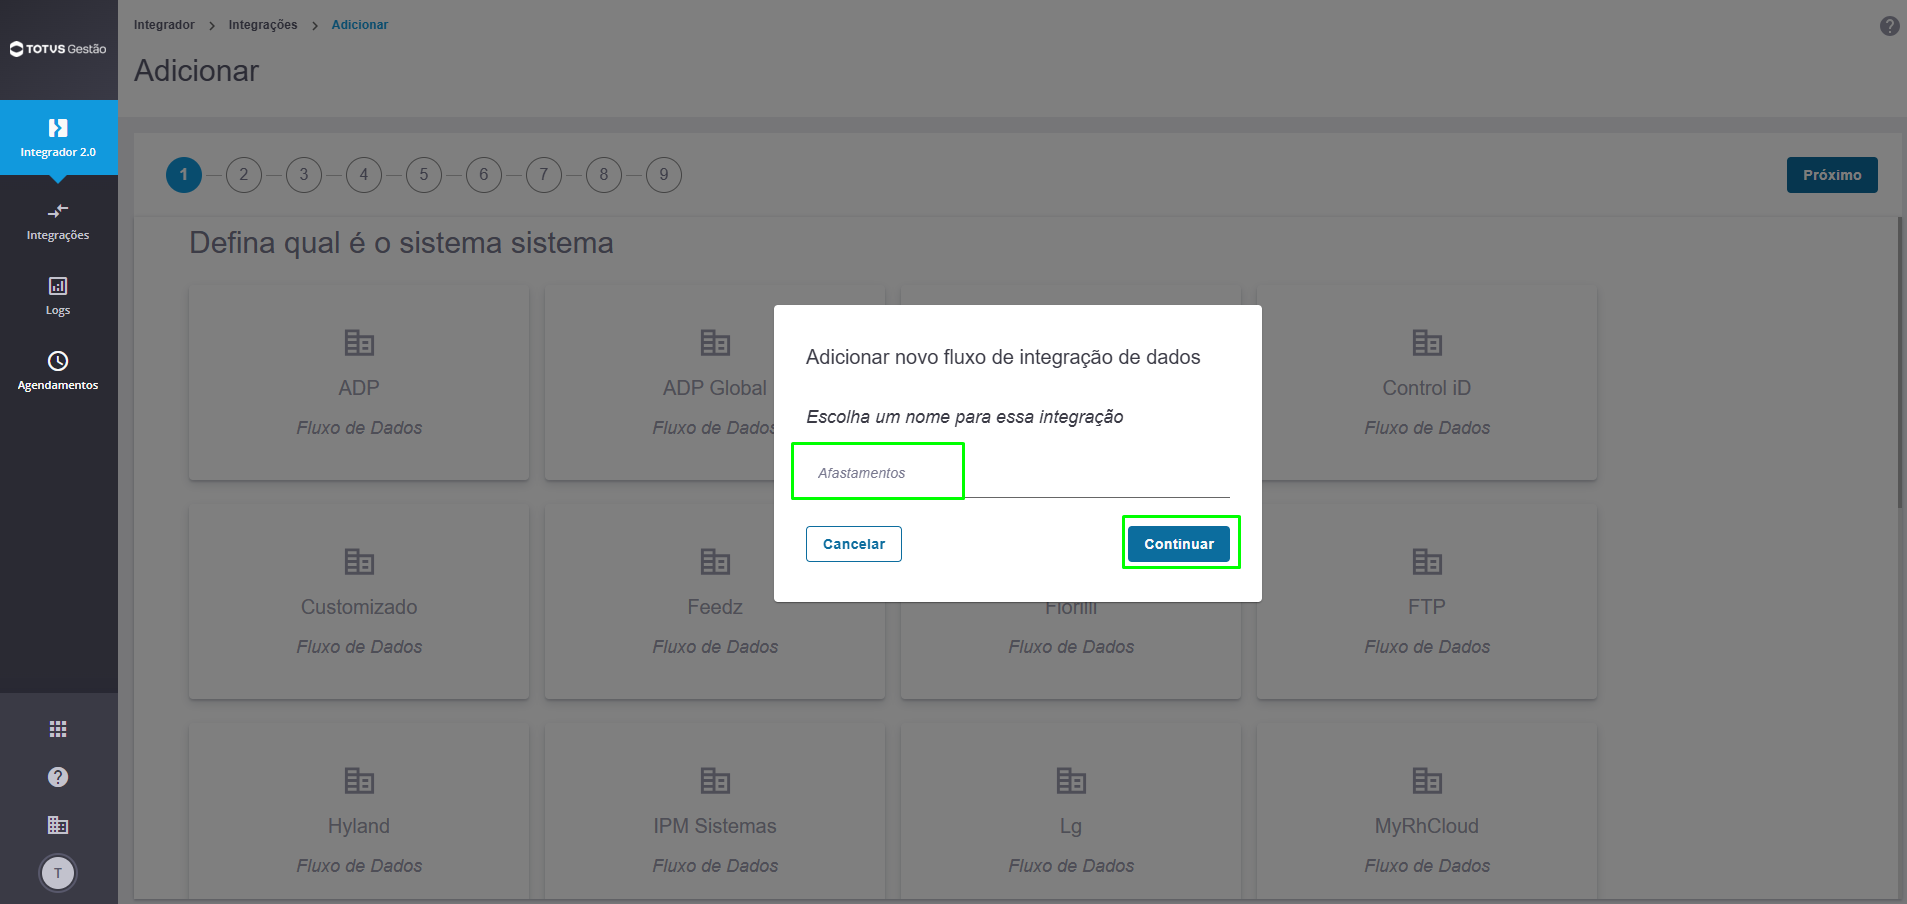
Task: Open the help icon in the sidebar
Action: click(58, 777)
